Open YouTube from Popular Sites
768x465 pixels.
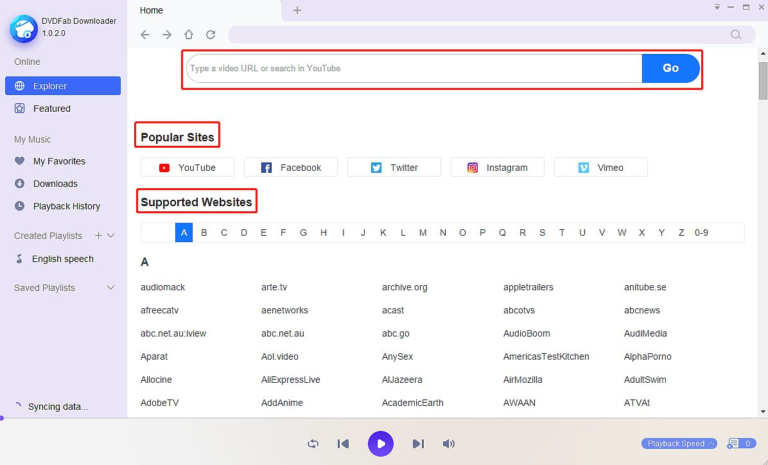click(x=187, y=168)
